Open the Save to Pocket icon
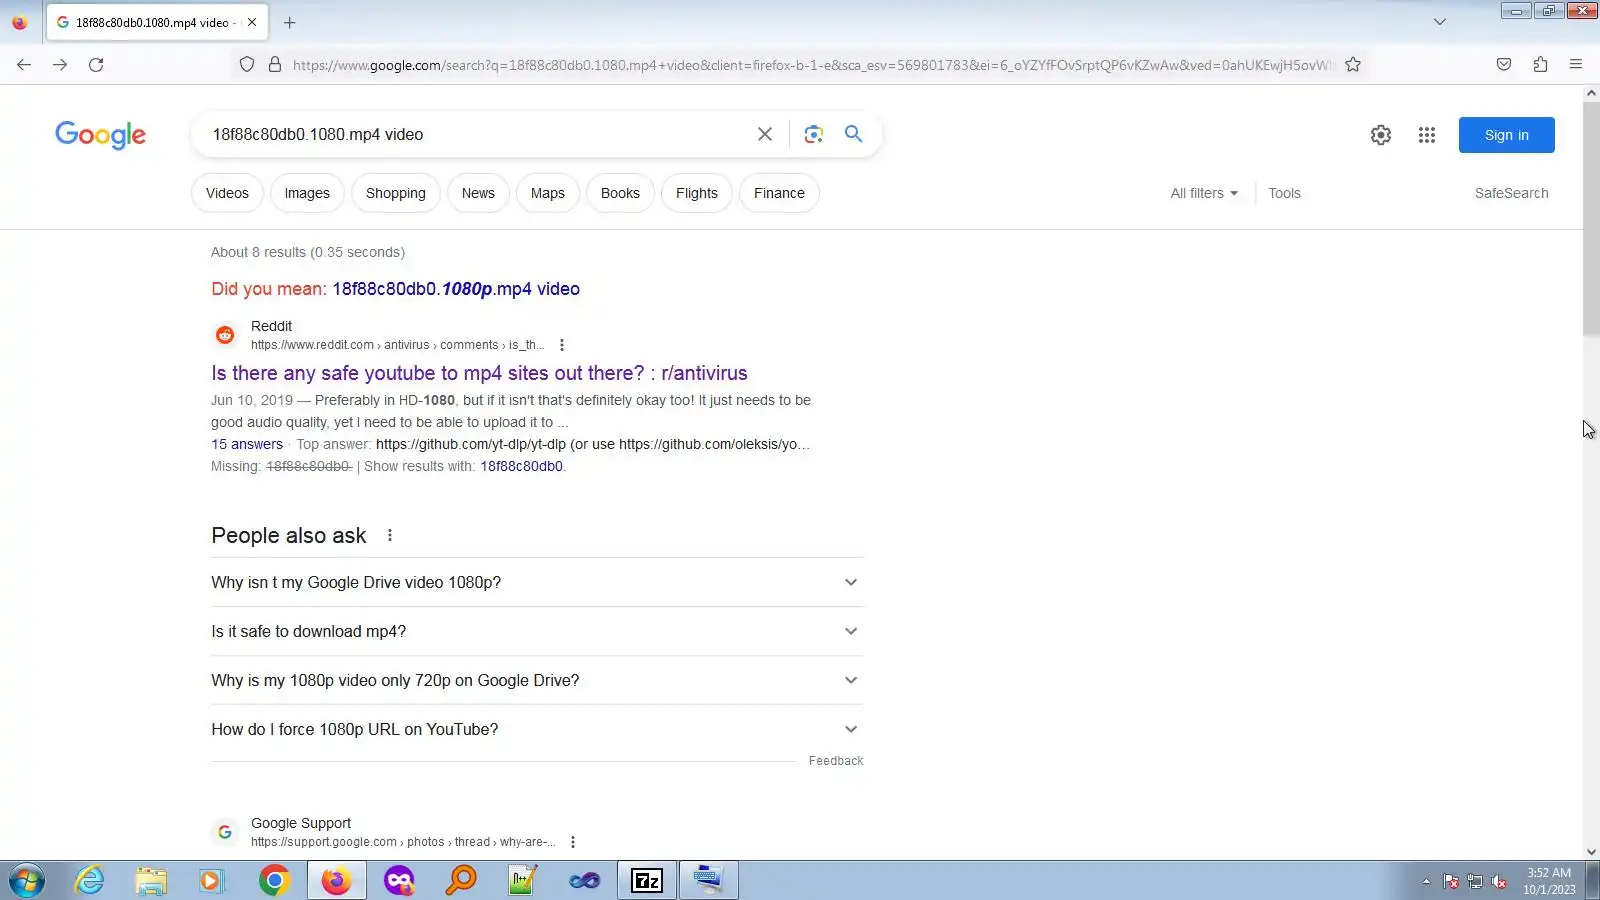The width and height of the screenshot is (1600, 900). 1504,65
